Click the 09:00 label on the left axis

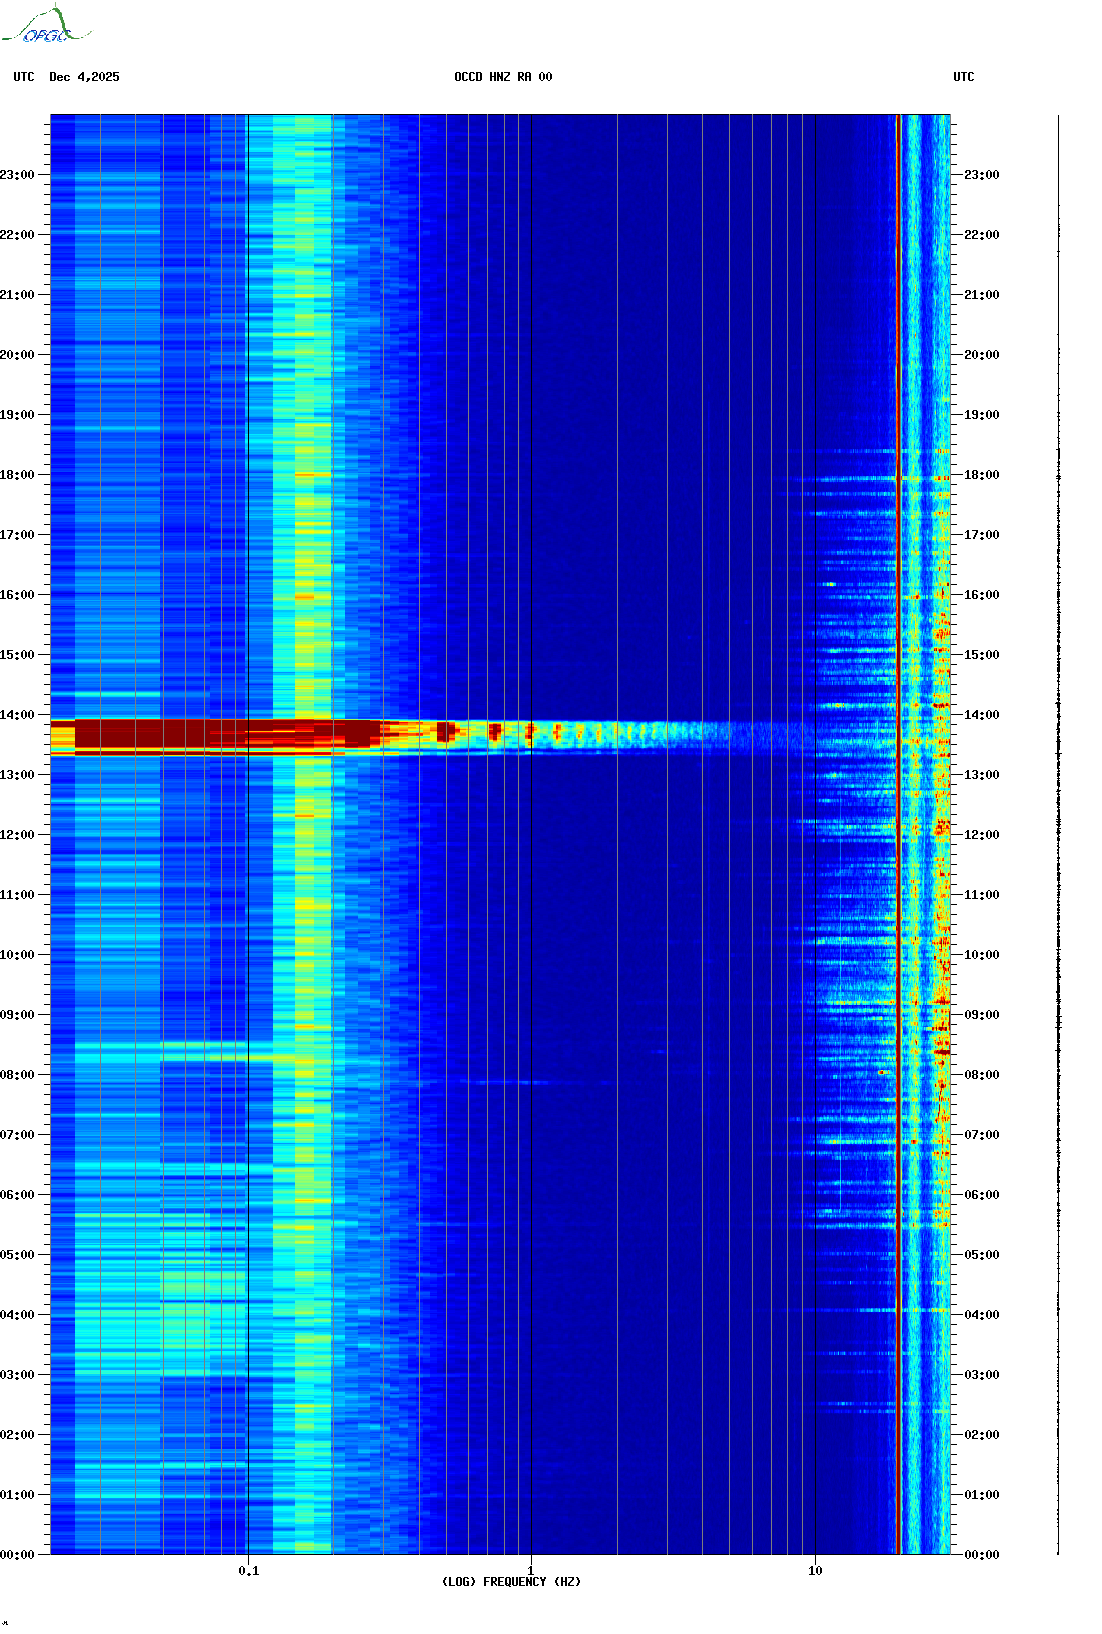click(x=17, y=1015)
